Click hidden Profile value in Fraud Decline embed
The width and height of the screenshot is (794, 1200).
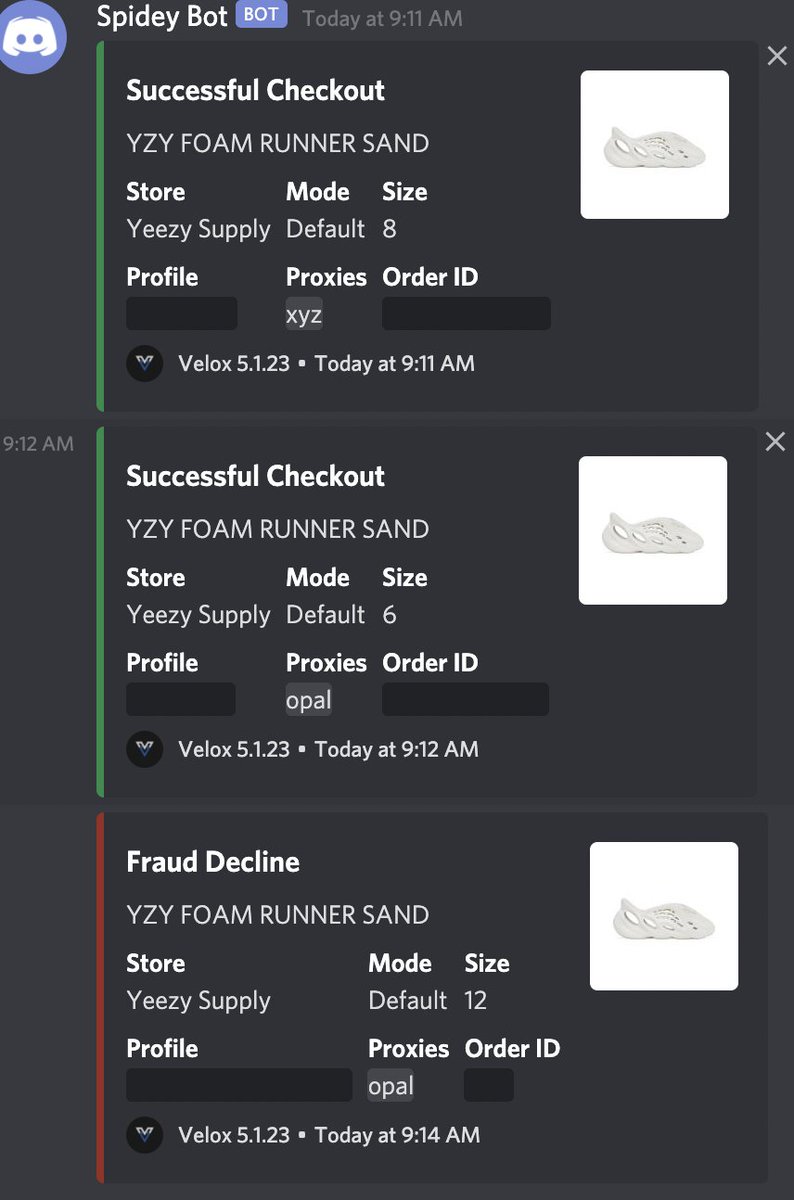(239, 1085)
